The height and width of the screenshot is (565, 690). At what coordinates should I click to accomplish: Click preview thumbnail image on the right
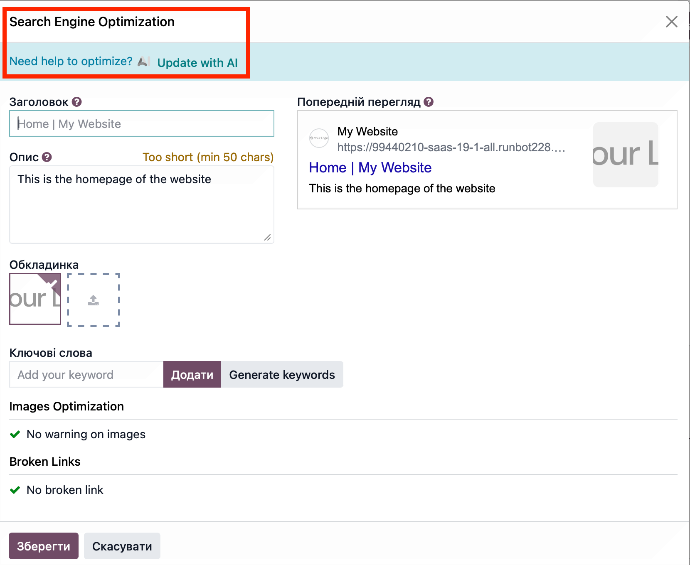pyautogui.click(x=625, y=155)
